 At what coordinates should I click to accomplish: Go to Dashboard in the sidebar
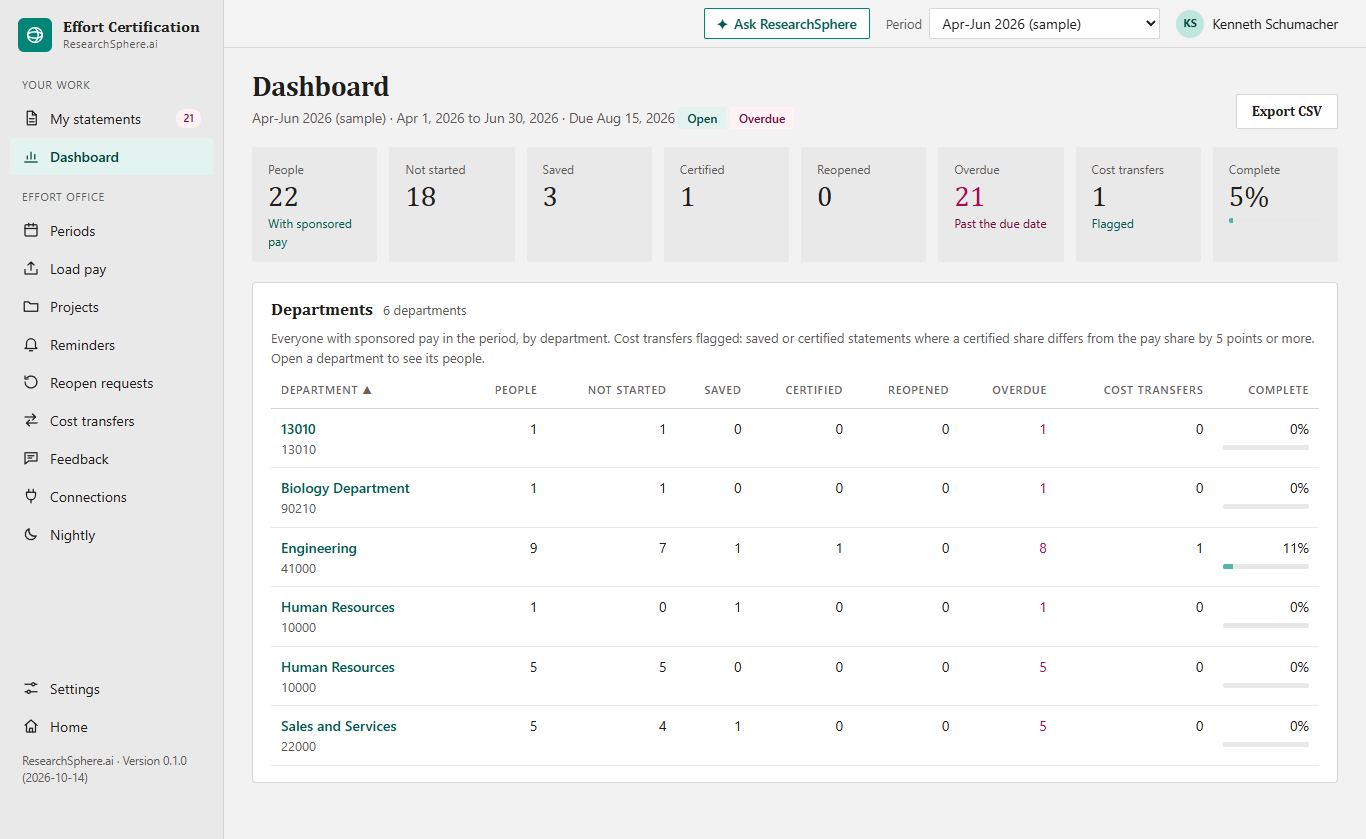(112, 157)
